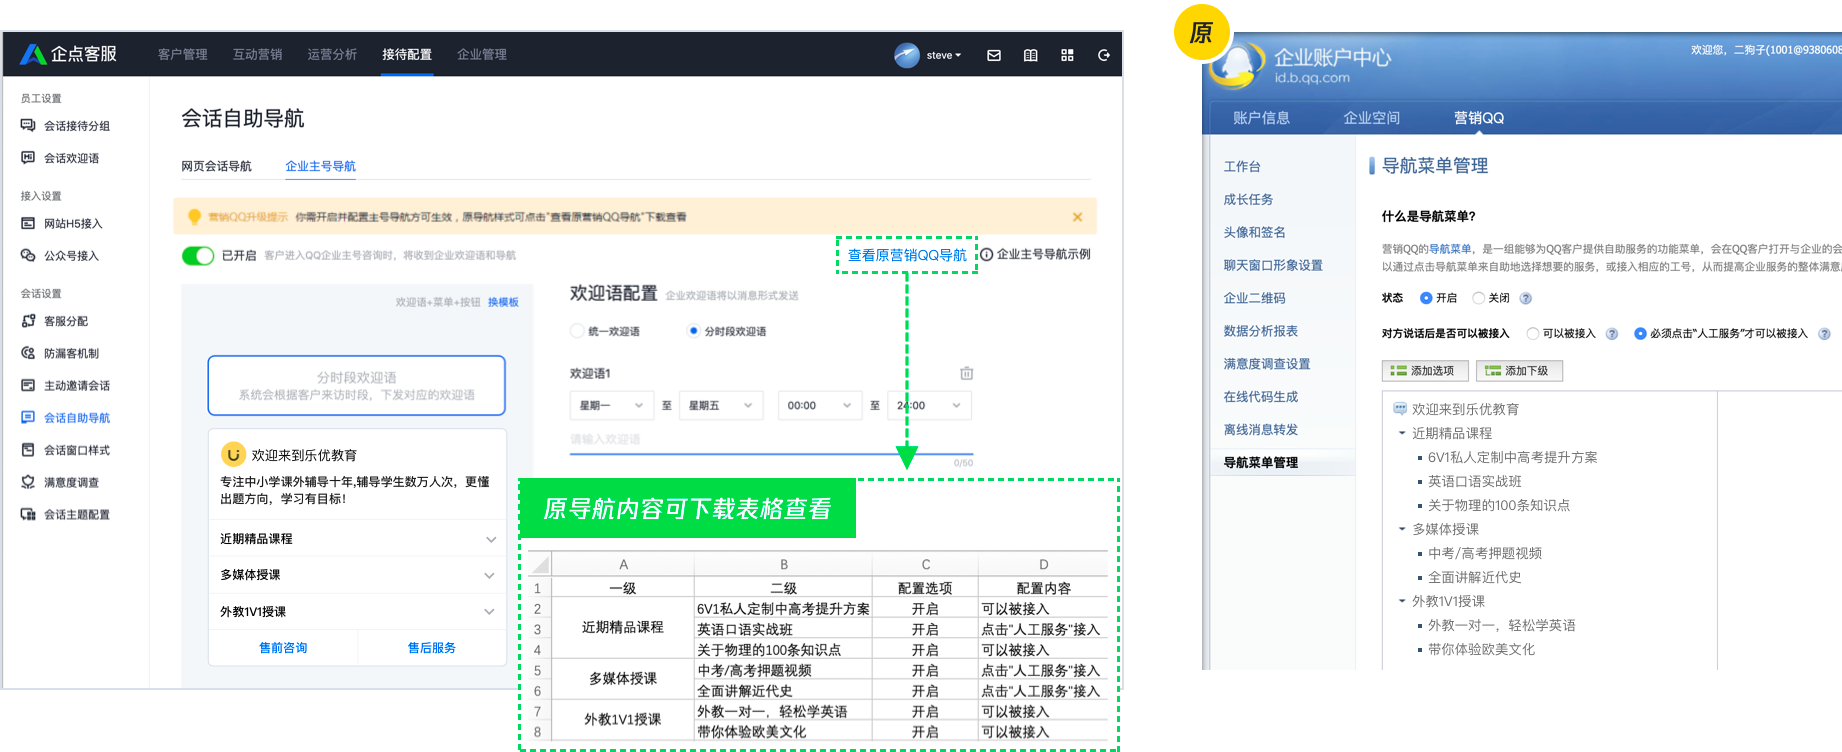
Task: Select 6V1私人定制中高考提升方案 tree item
Action: pos(1512,457)
